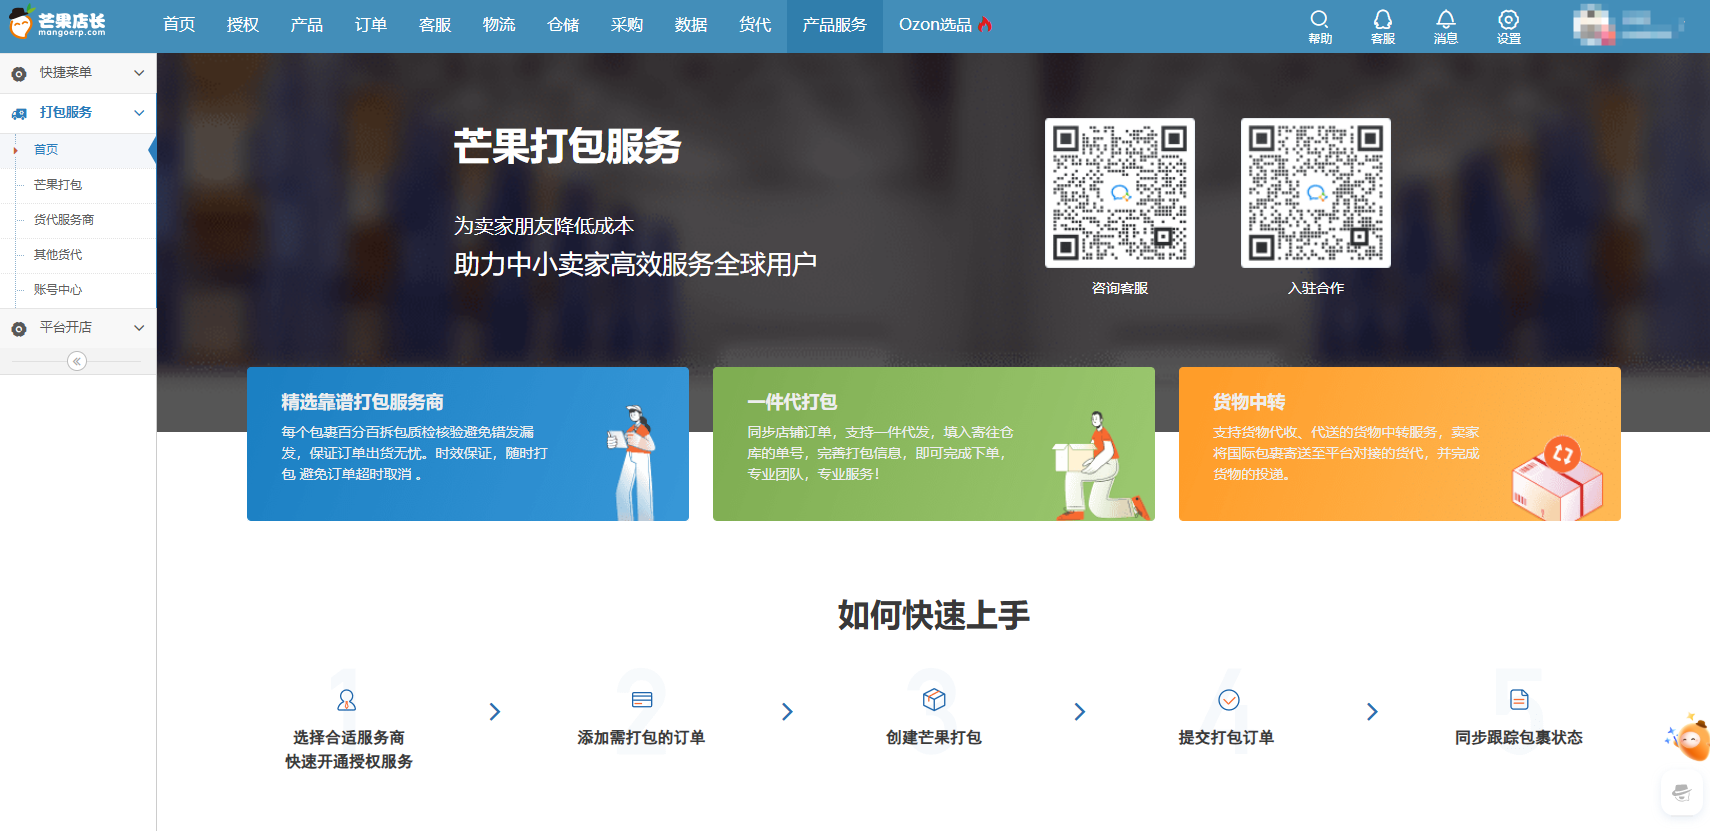Open the 仓储 top menu

563,25
